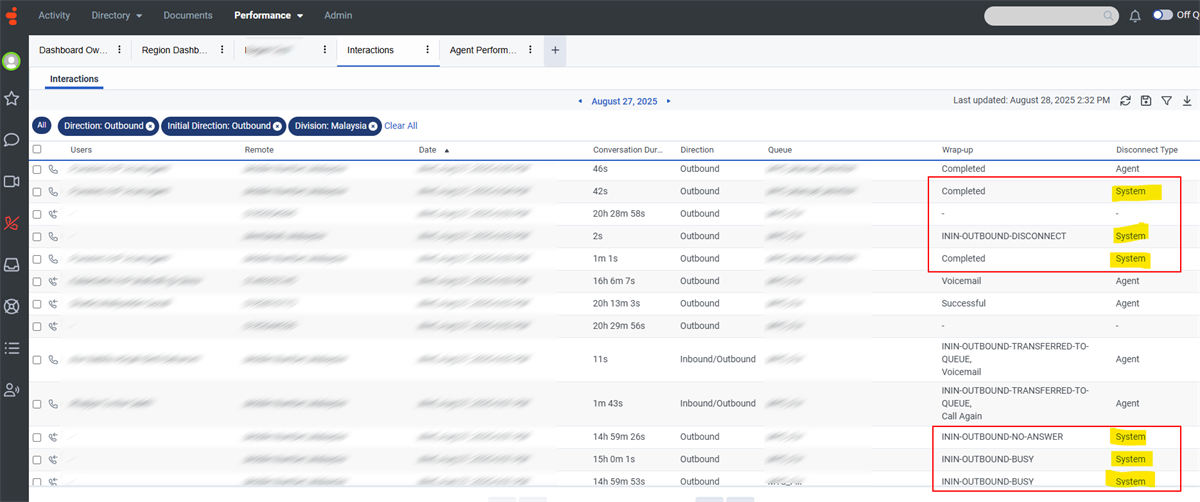Click the Clear All filters link
The height and width of the screenshot is (502, 1200).
click(401, 126)
